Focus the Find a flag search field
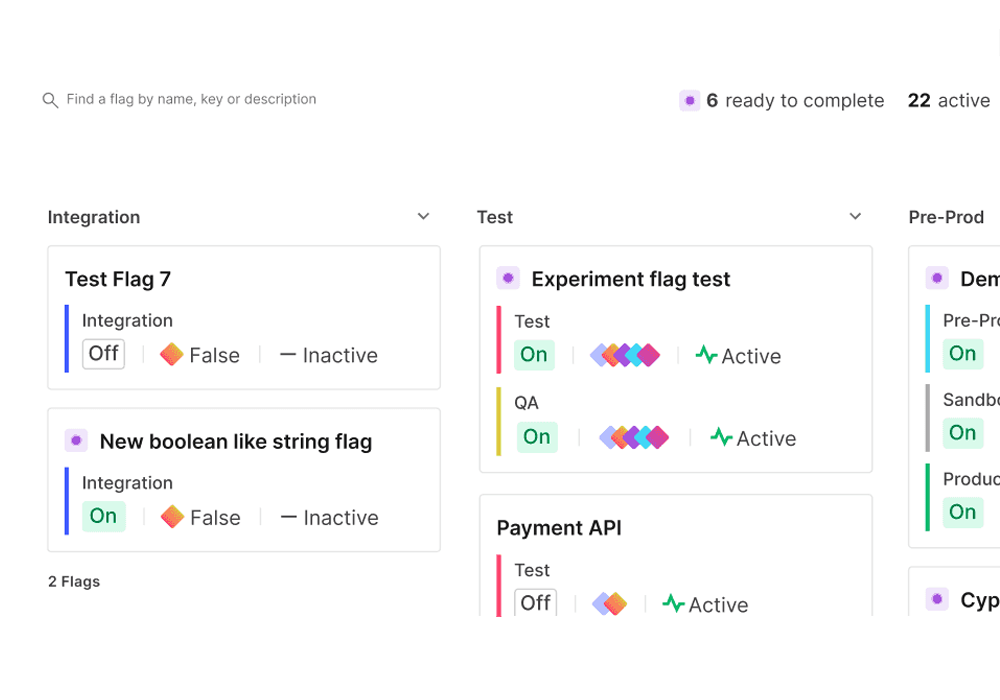 pyautogui.click(x=191, y=99)
